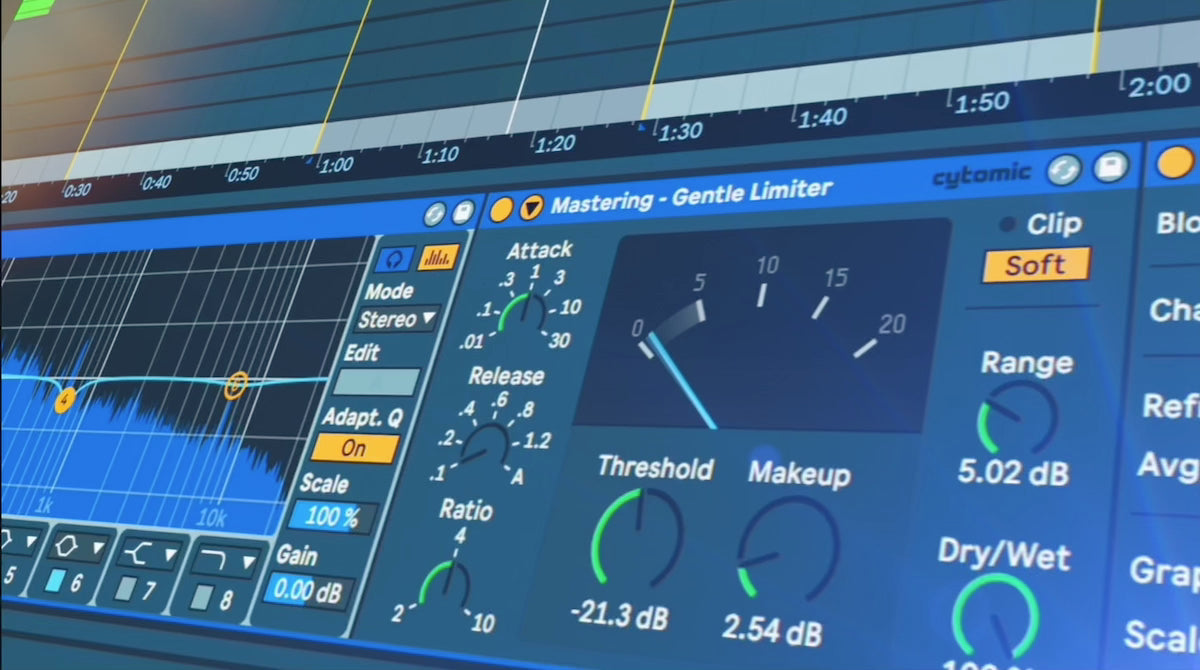The image size is (1200, 670).
Task: Click the Glue Compressor hot-swap preset icon
Action: click(1065, 171)
